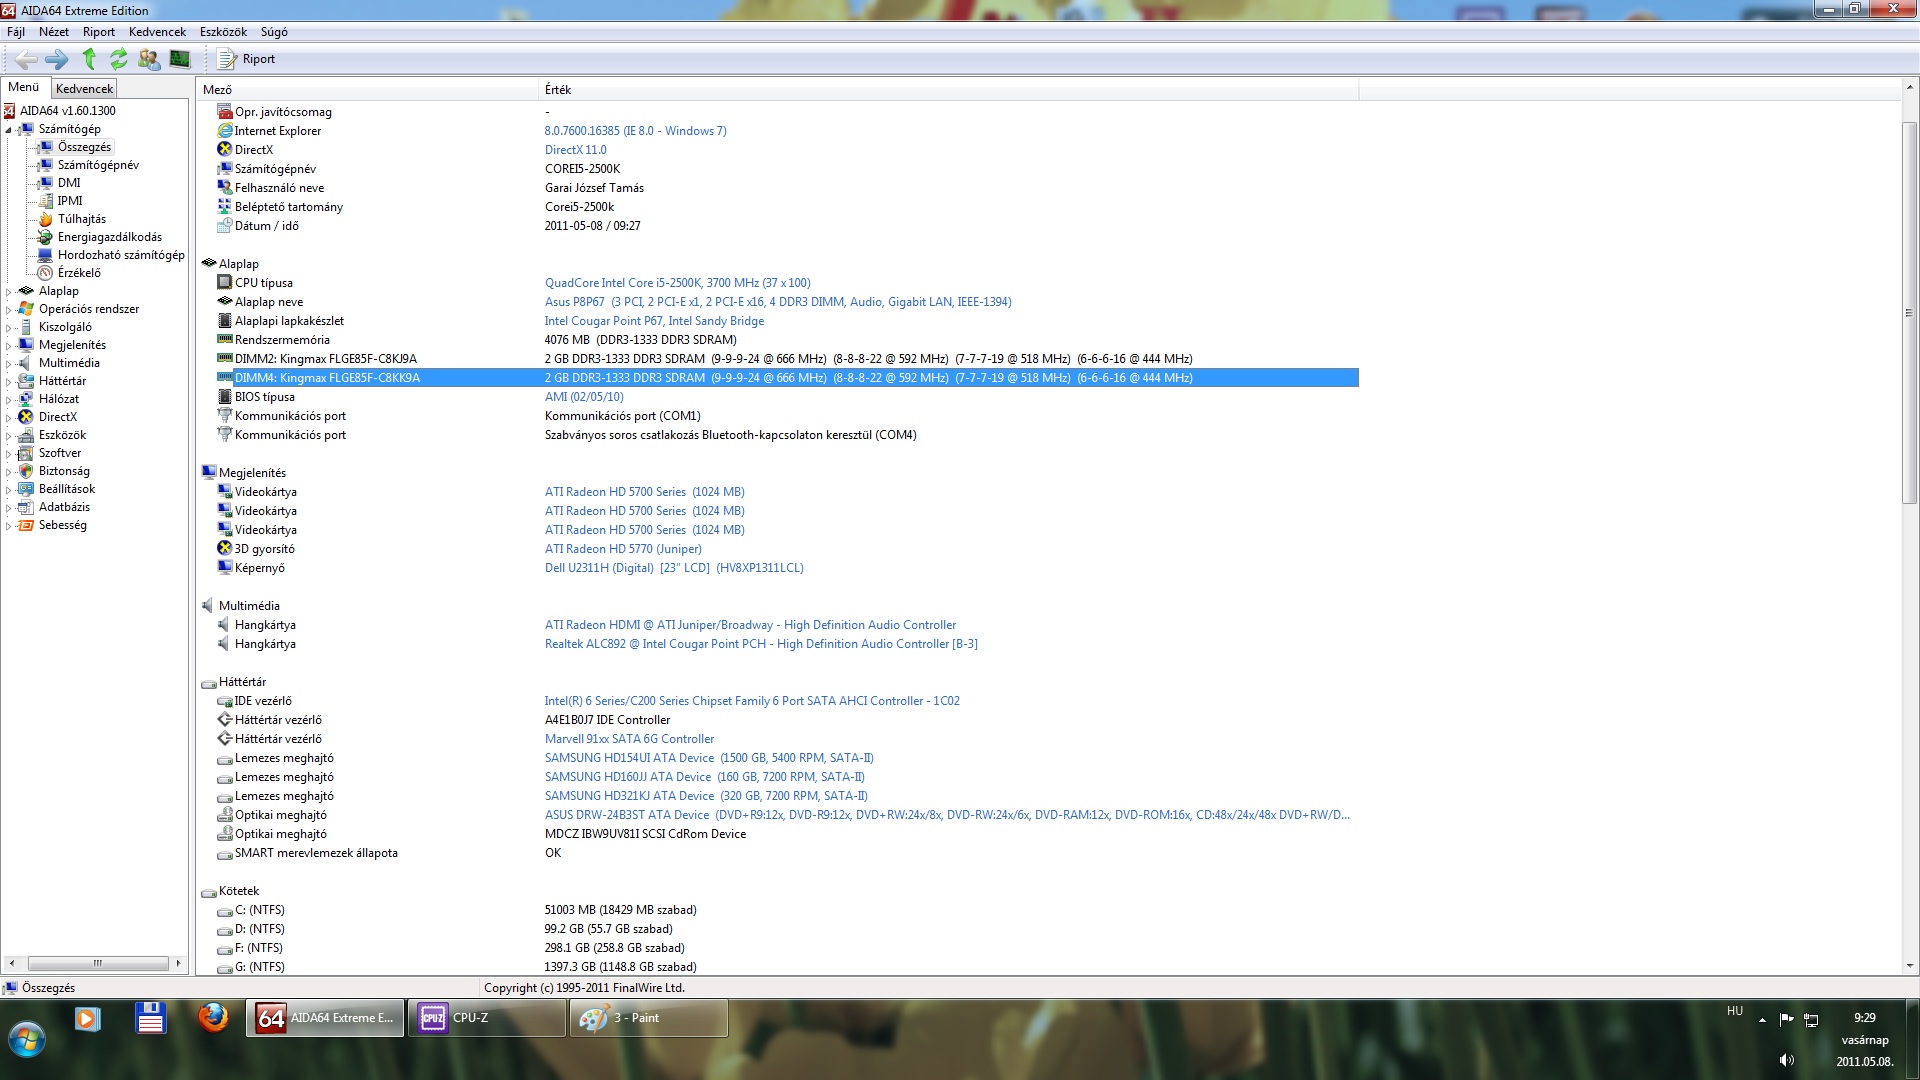Open the Kedvencek menu in menu bar
Viewport: 1920px width, 1080px height.
tap(157, 32)
